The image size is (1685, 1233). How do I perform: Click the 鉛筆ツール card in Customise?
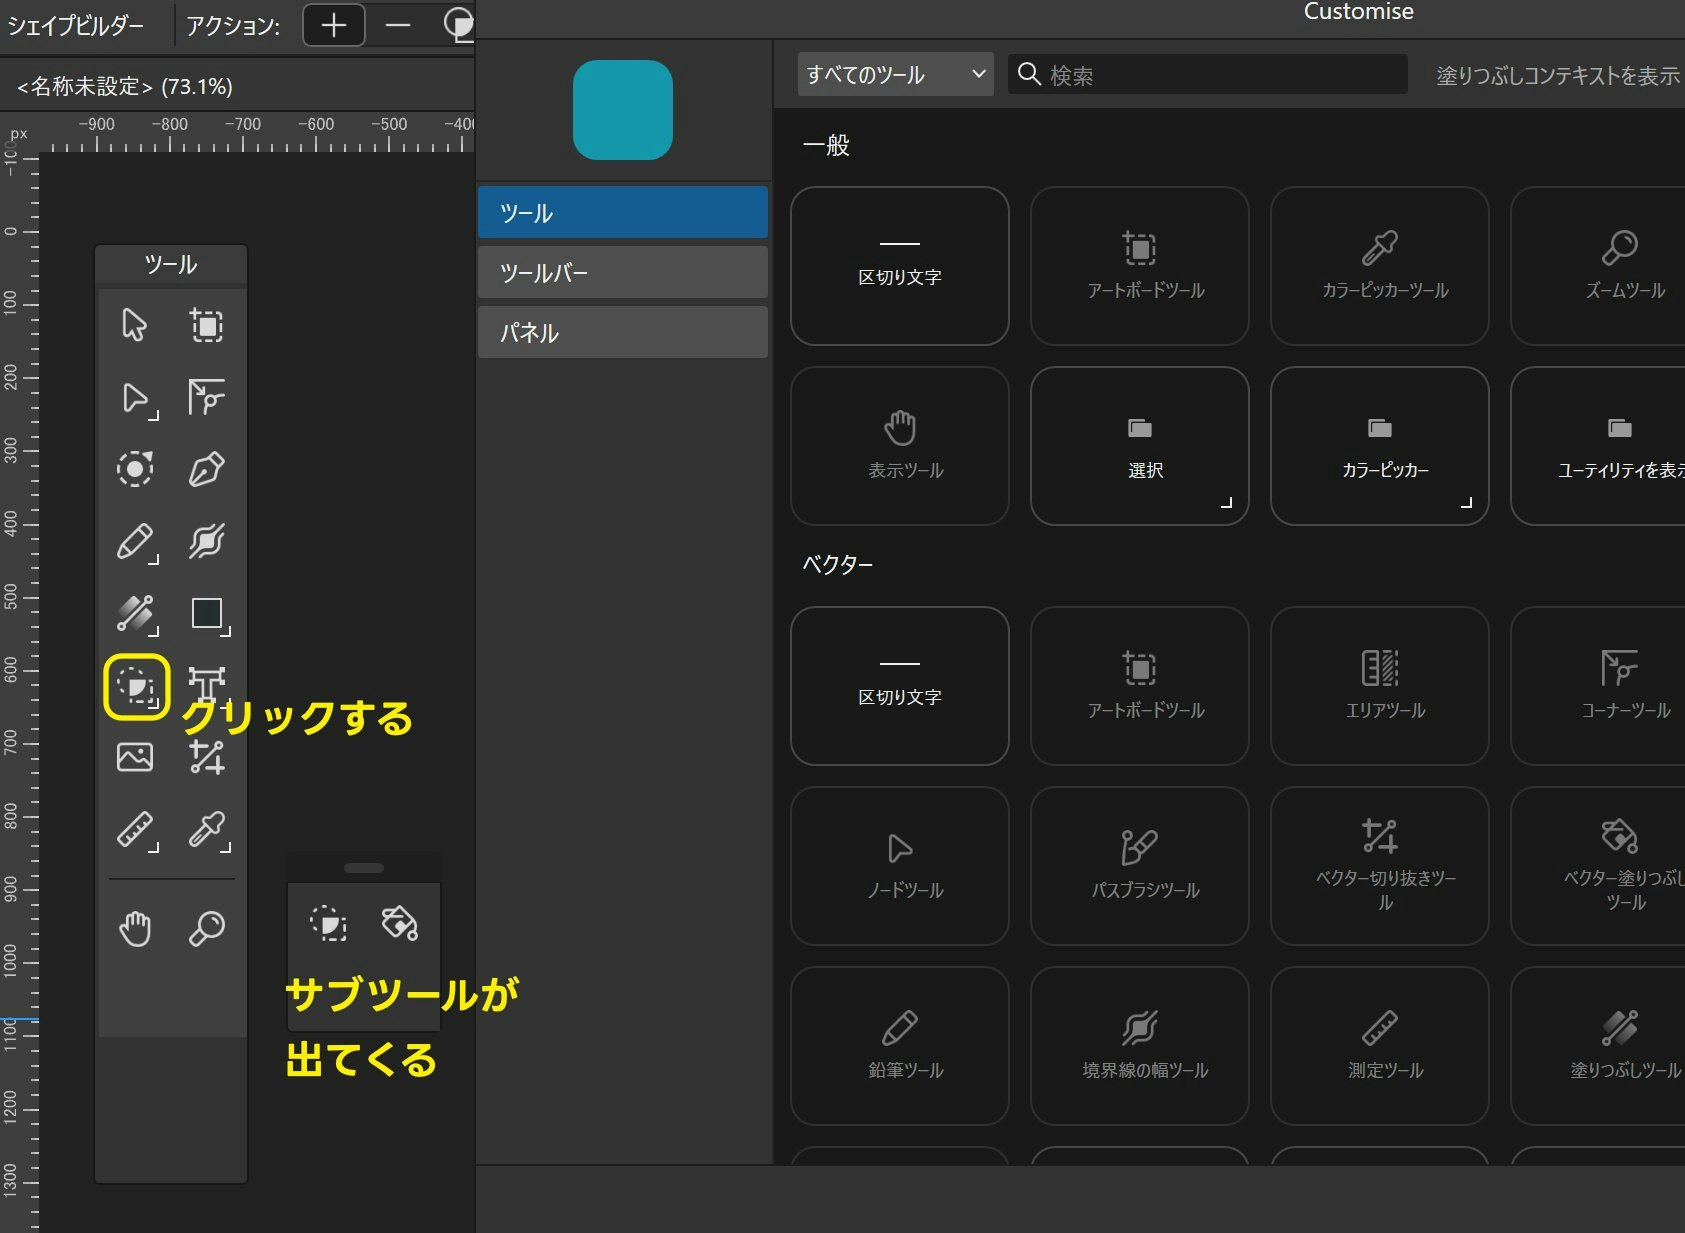coord(900,1046)
